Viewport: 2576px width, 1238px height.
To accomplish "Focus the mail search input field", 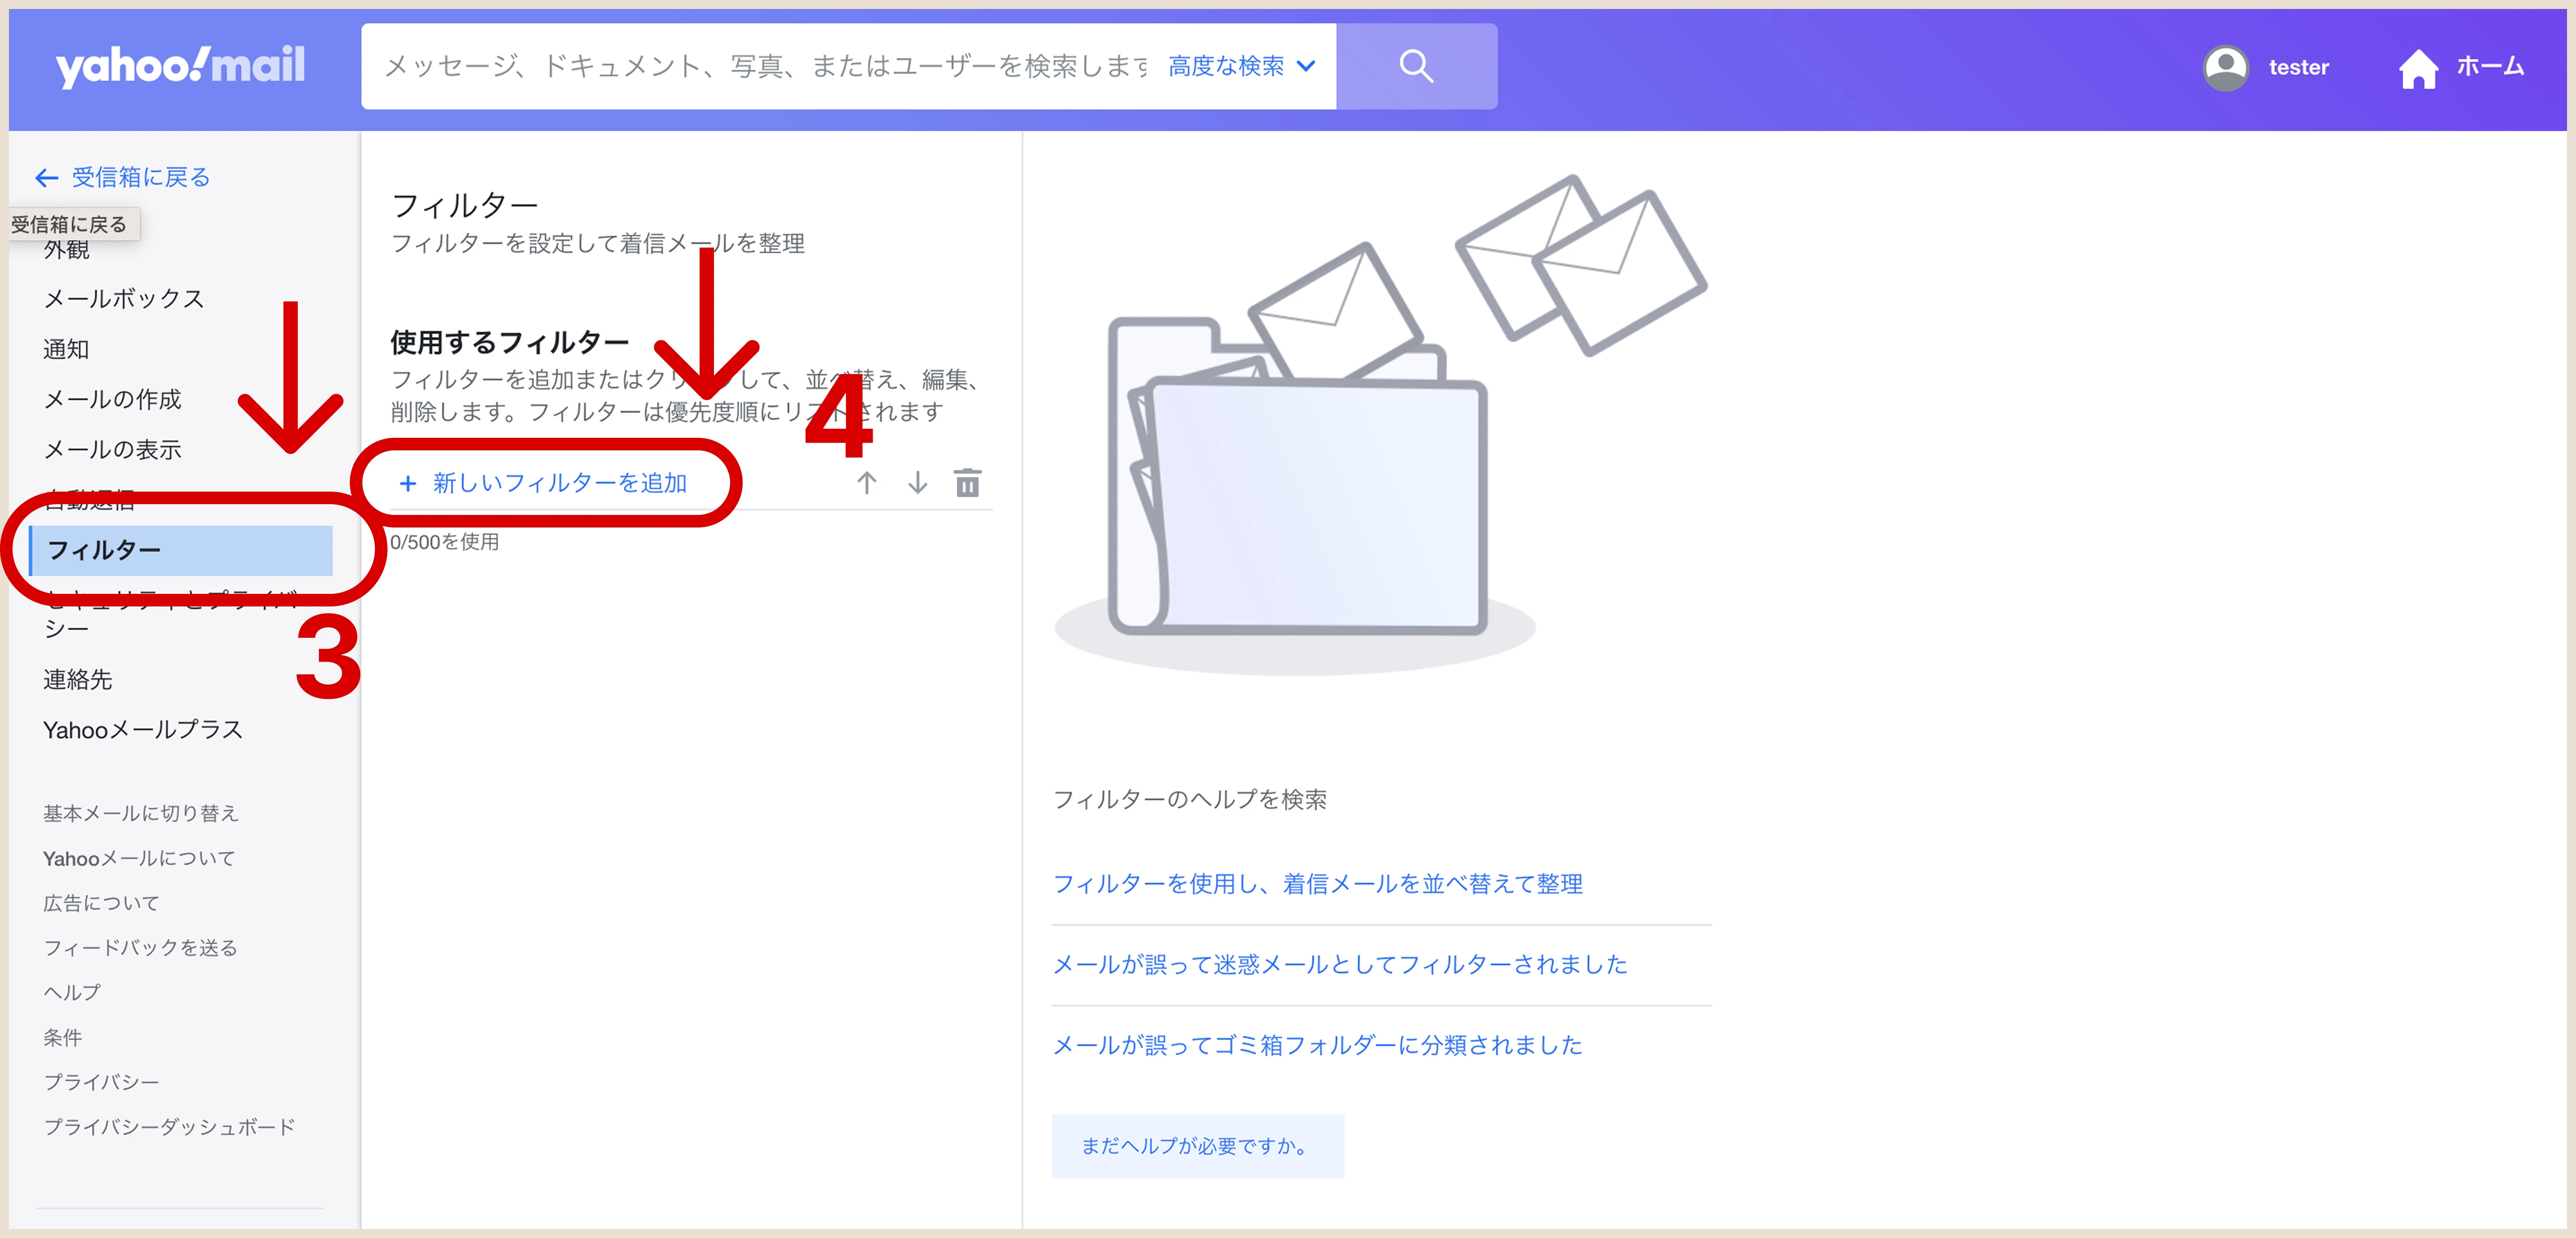I will (766, 66).
